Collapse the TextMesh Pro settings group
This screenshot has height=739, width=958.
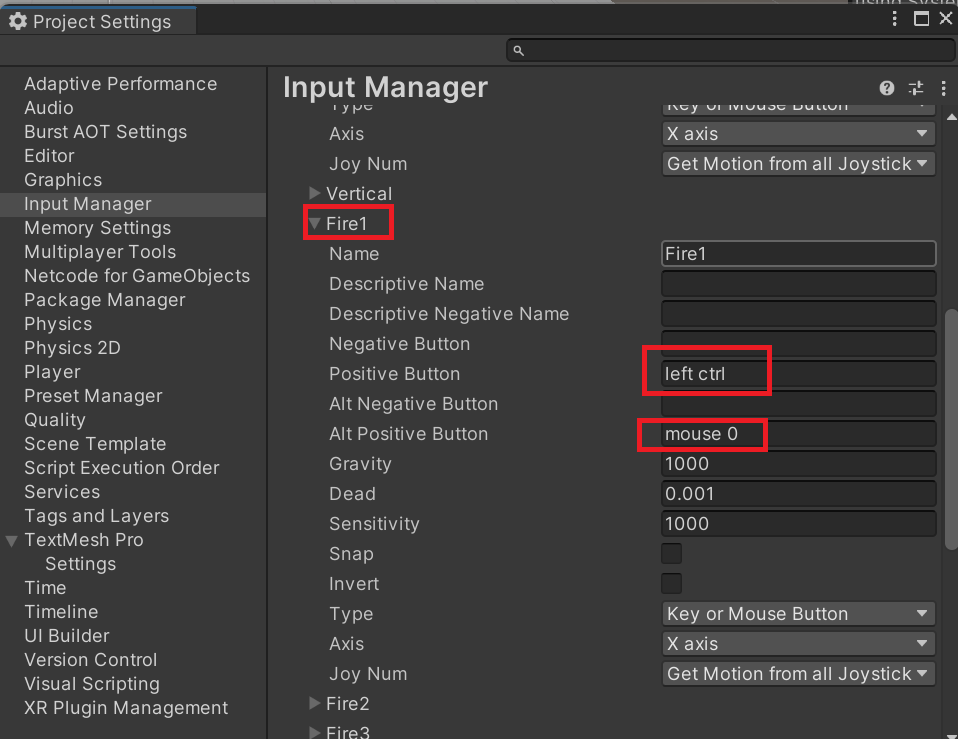pos(12,541)
